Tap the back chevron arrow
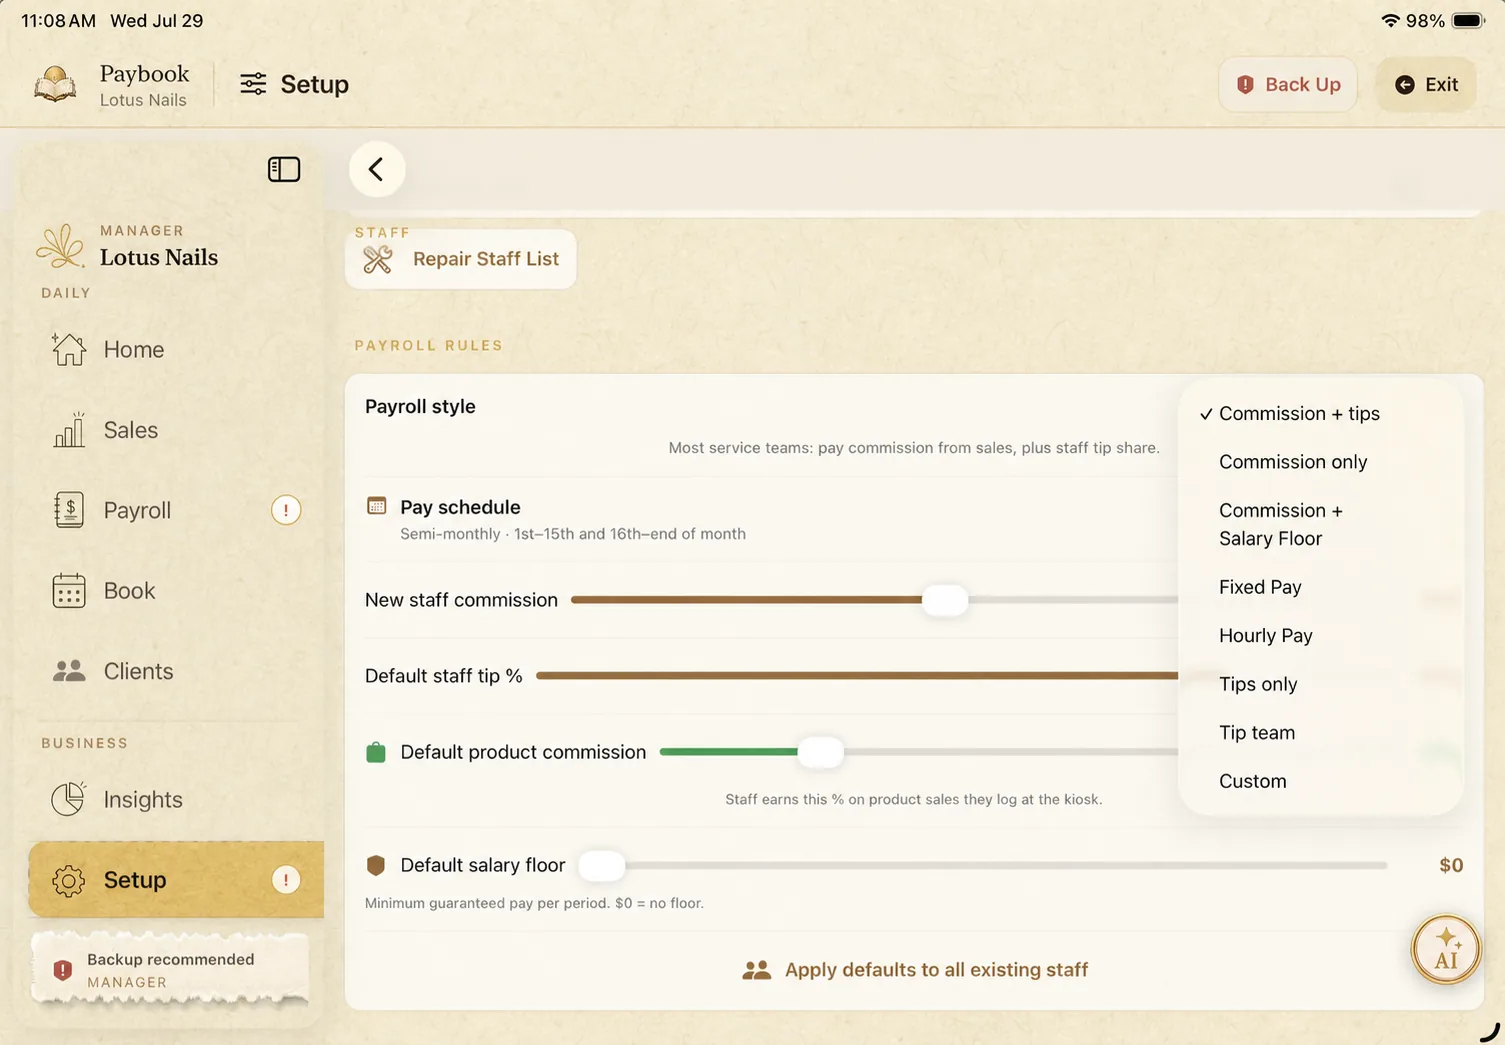The image size is (1505, 1045). click(377, 169)
